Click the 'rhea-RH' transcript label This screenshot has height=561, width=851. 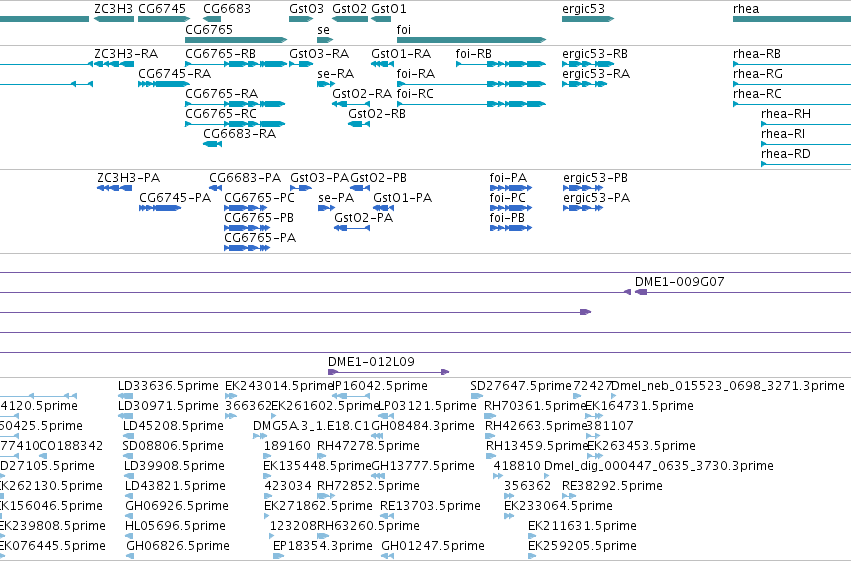click(x=786, y=114)
